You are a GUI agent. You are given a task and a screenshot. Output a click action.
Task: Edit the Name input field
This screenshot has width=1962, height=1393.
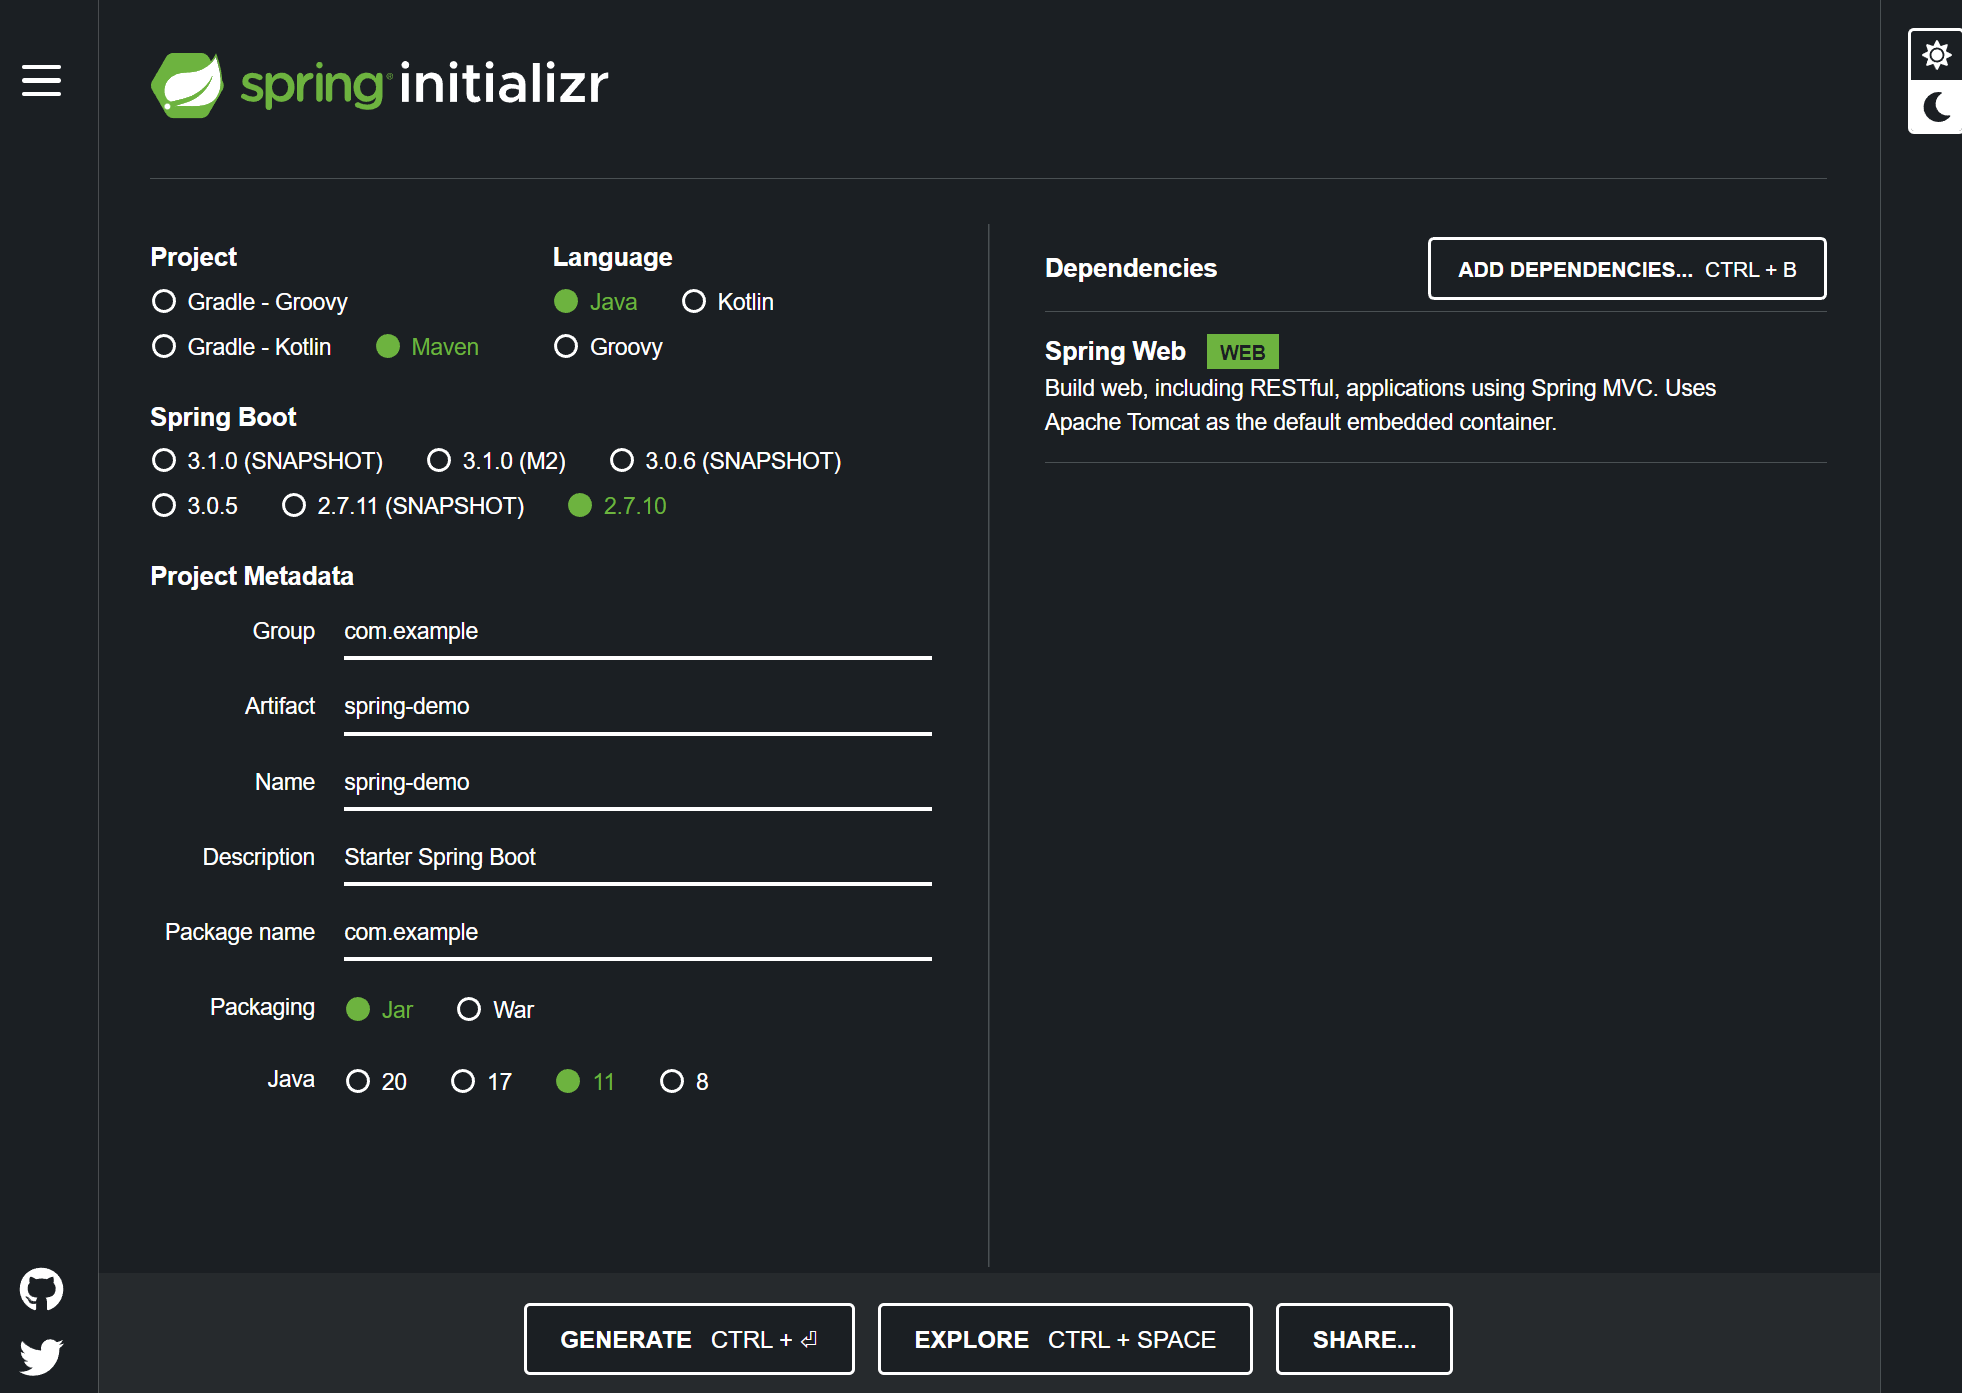[637, 784]
